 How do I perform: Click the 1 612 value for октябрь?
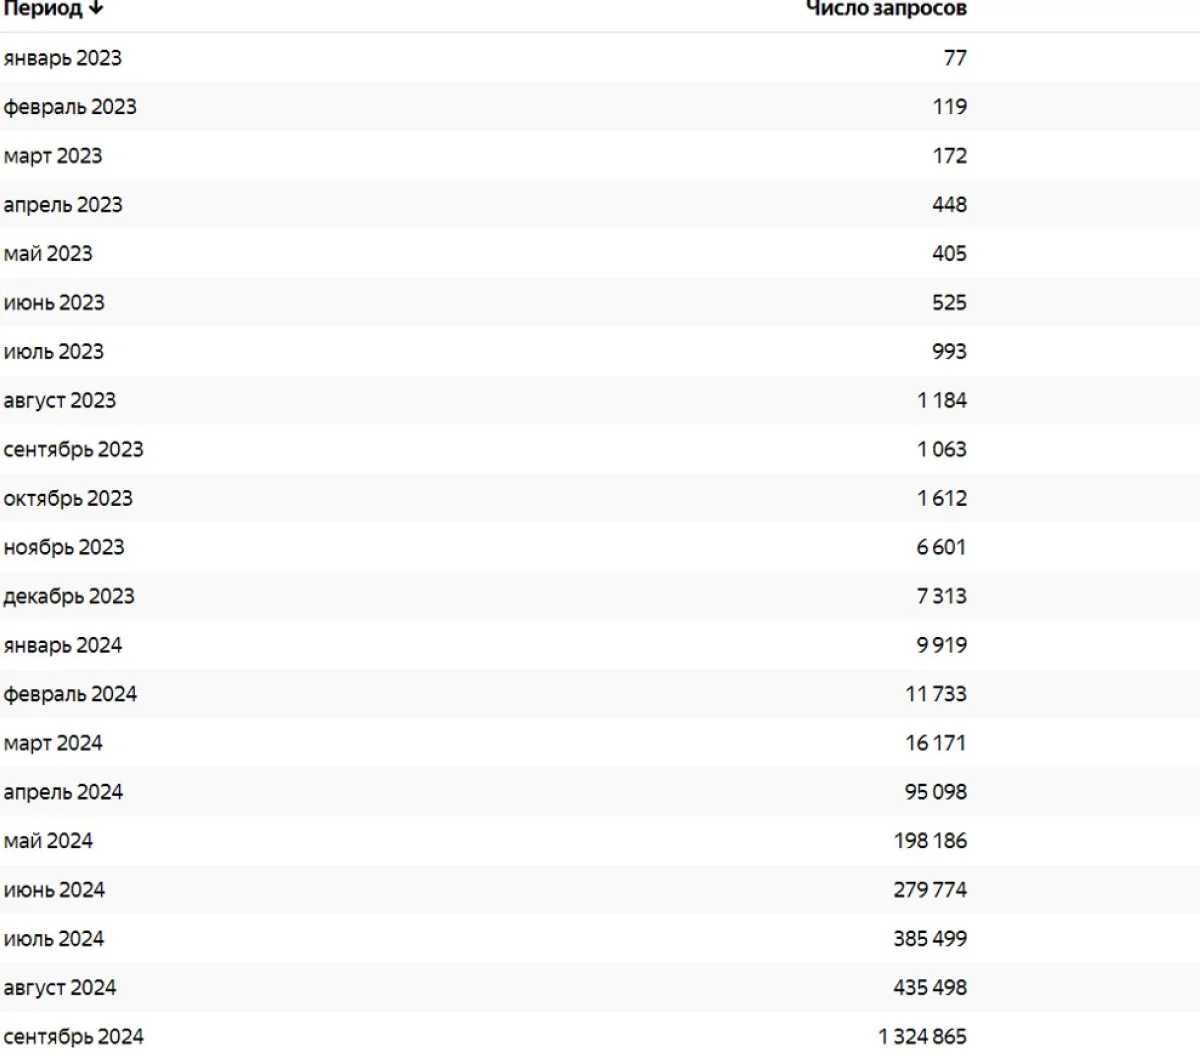click(x=942, y=498)
